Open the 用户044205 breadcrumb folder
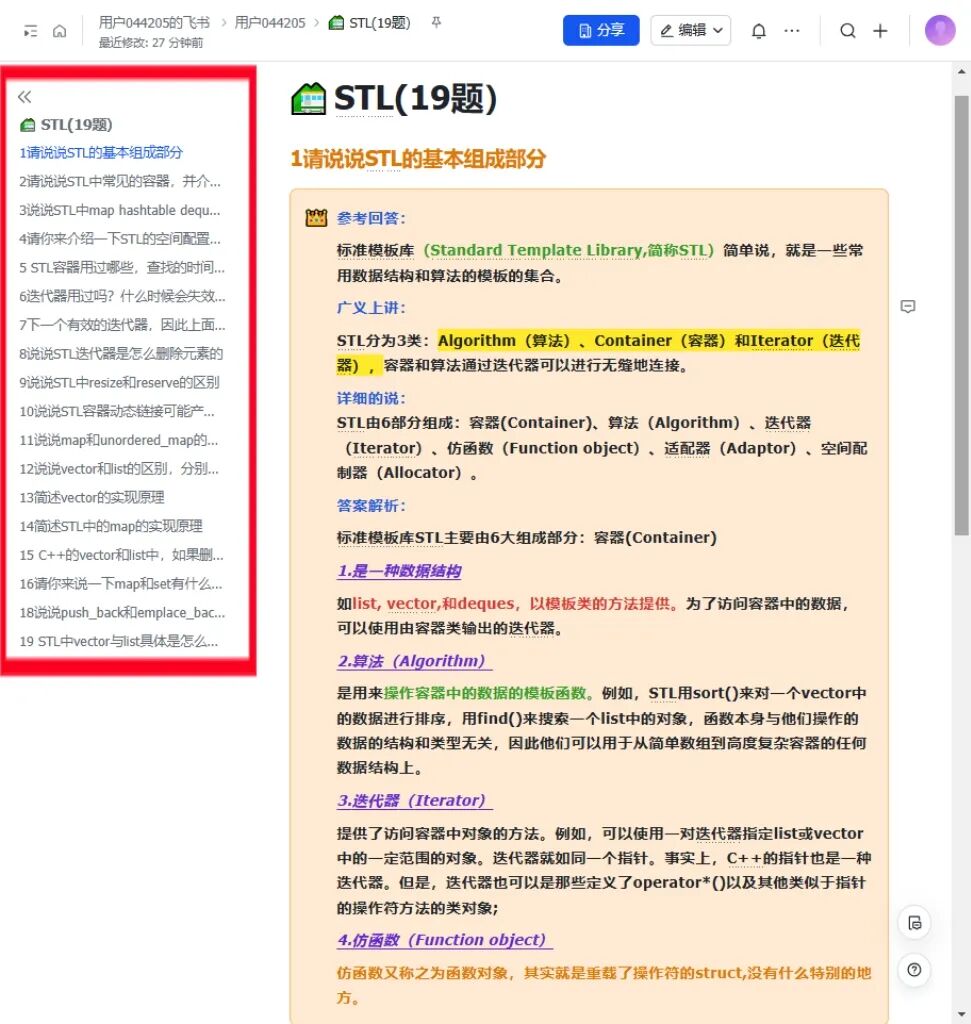 [270, 23]
